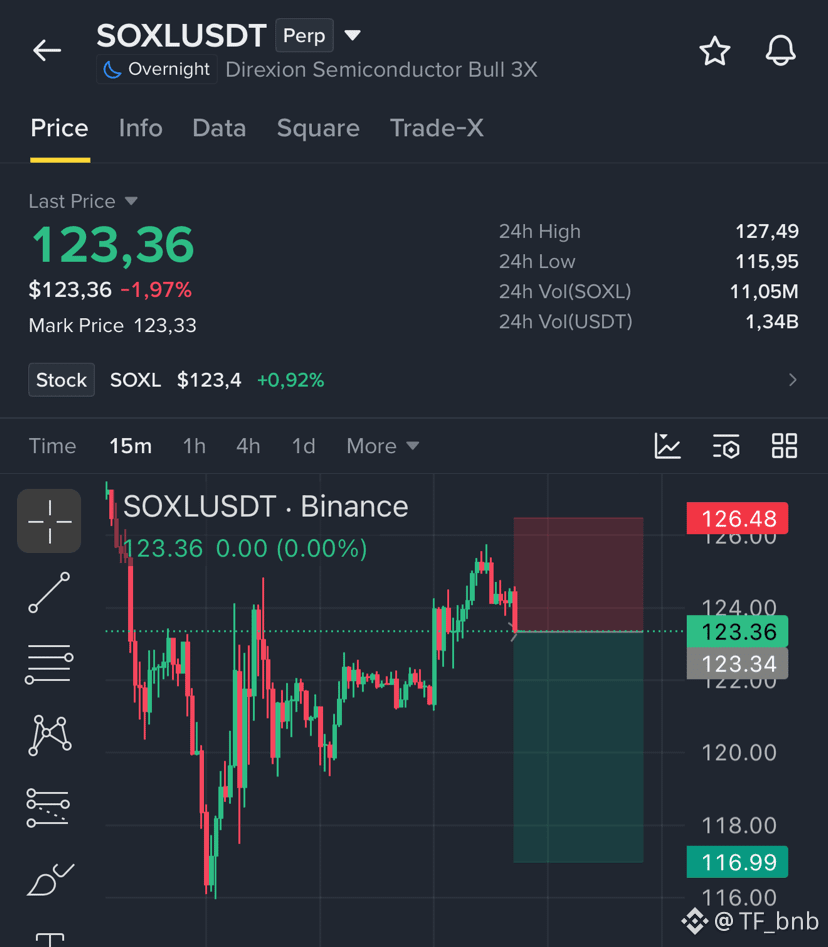The height and width of the screenshot is (947, 828).
Task: Expand the More intervals dropdown
Action: click(x=383, y=446)
